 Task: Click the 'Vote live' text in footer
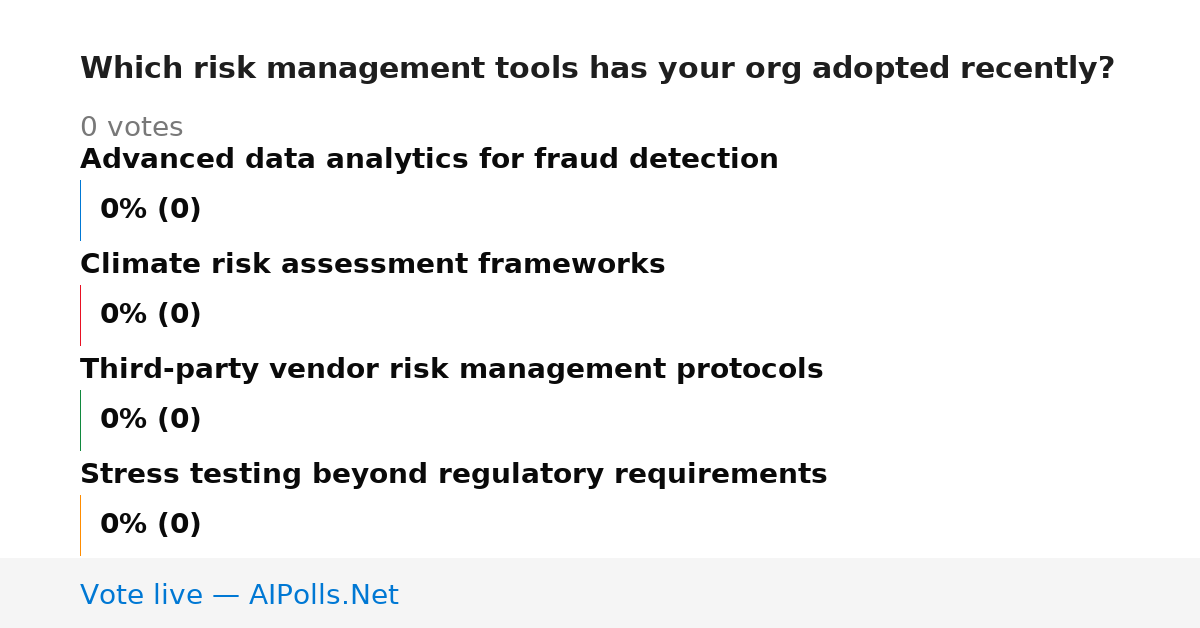pyautogui.click(x=141, y=595)
